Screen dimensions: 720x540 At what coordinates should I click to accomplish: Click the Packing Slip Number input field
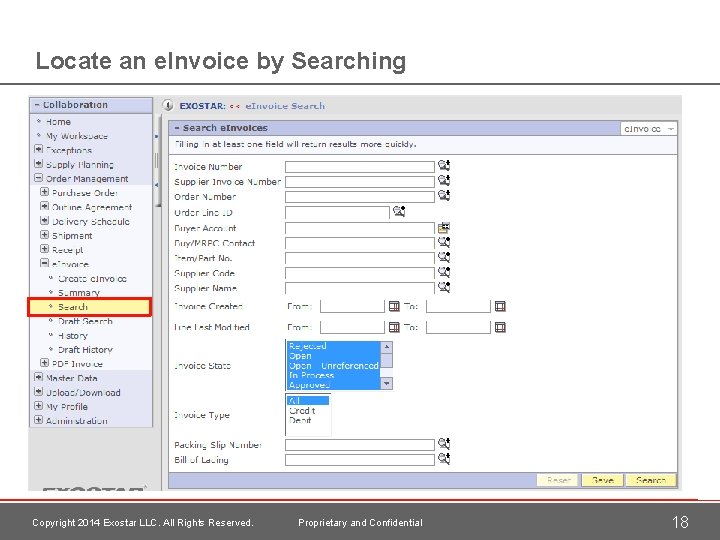360,444
